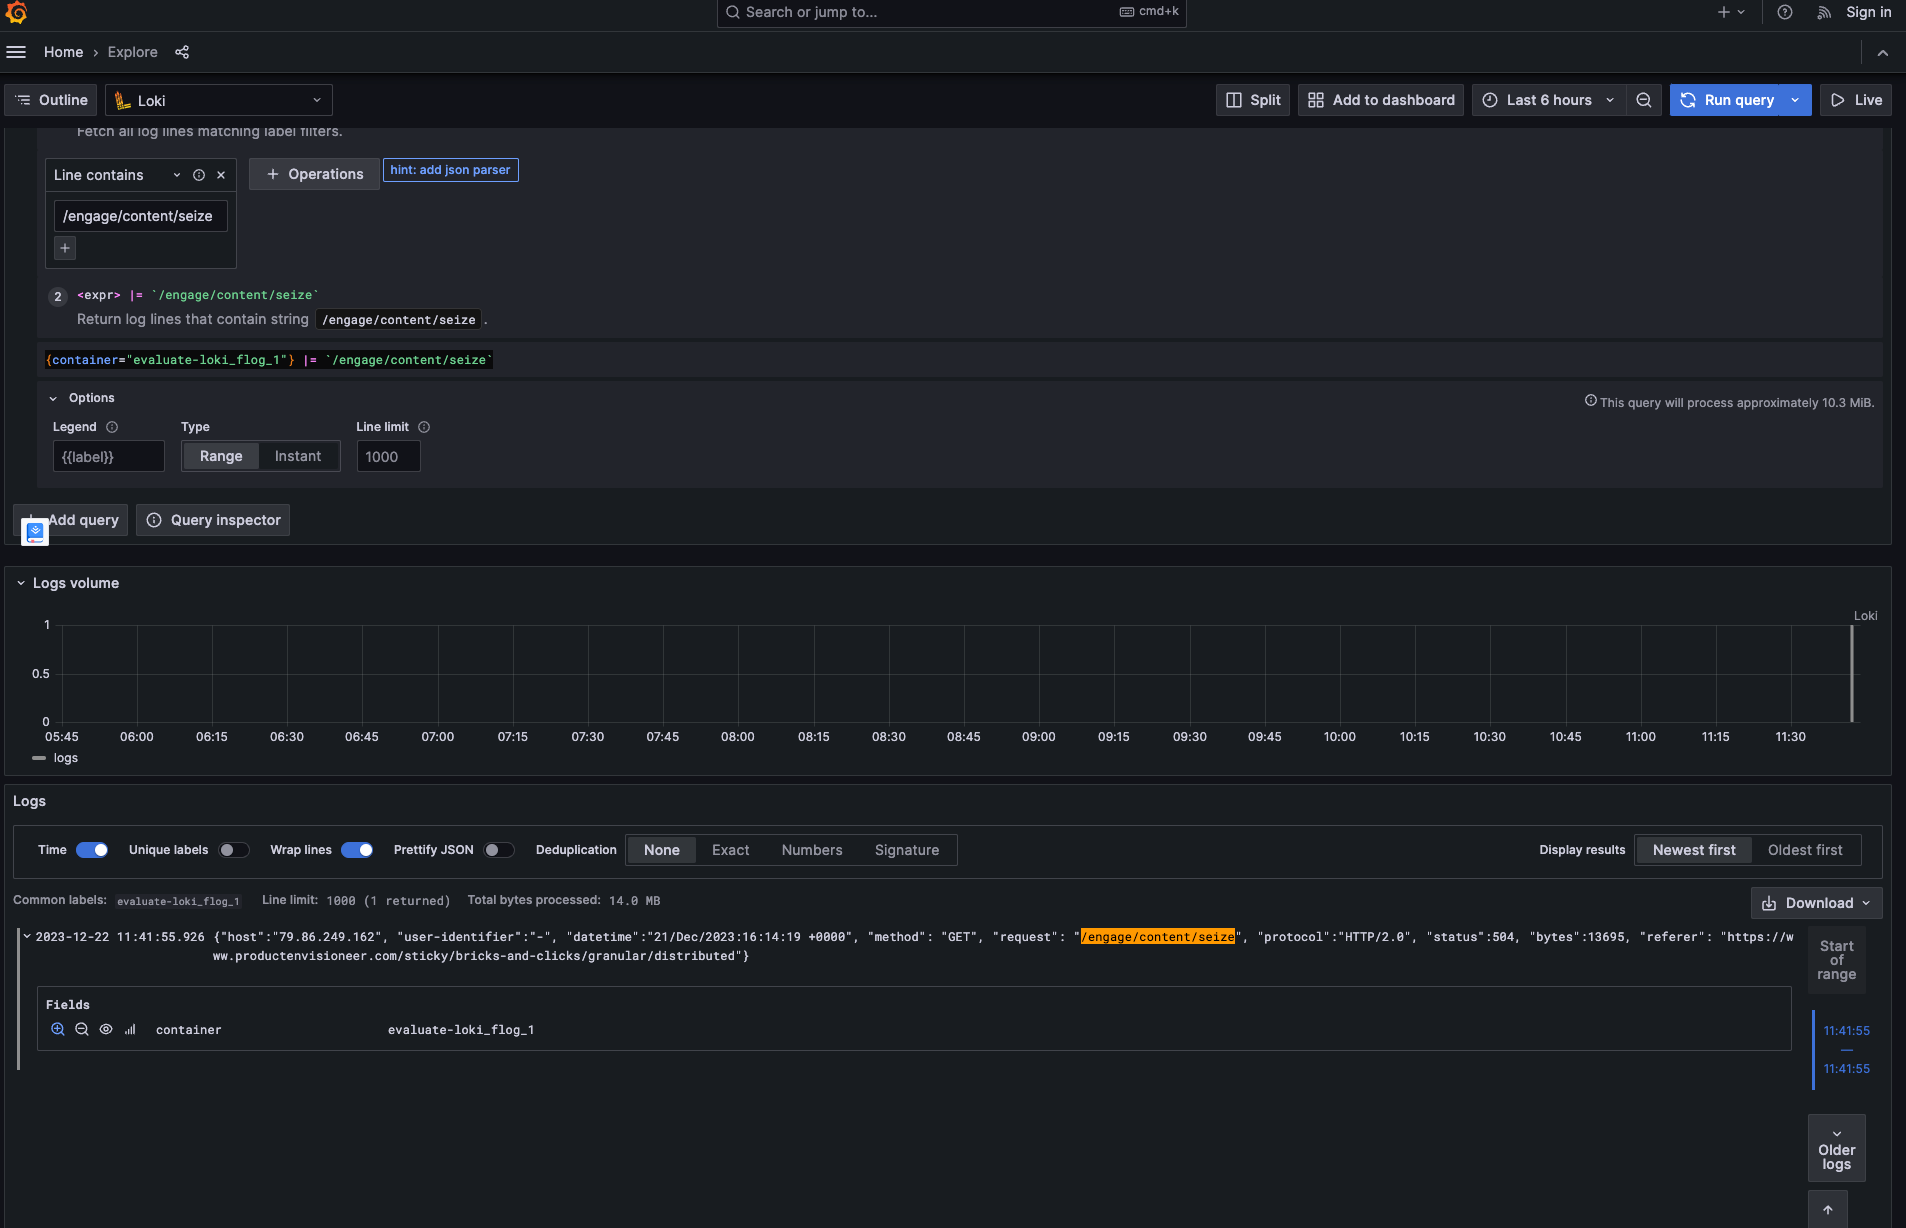Select the Instant query type
This screenshot has height=1228, width=1906.
[298, 456]
